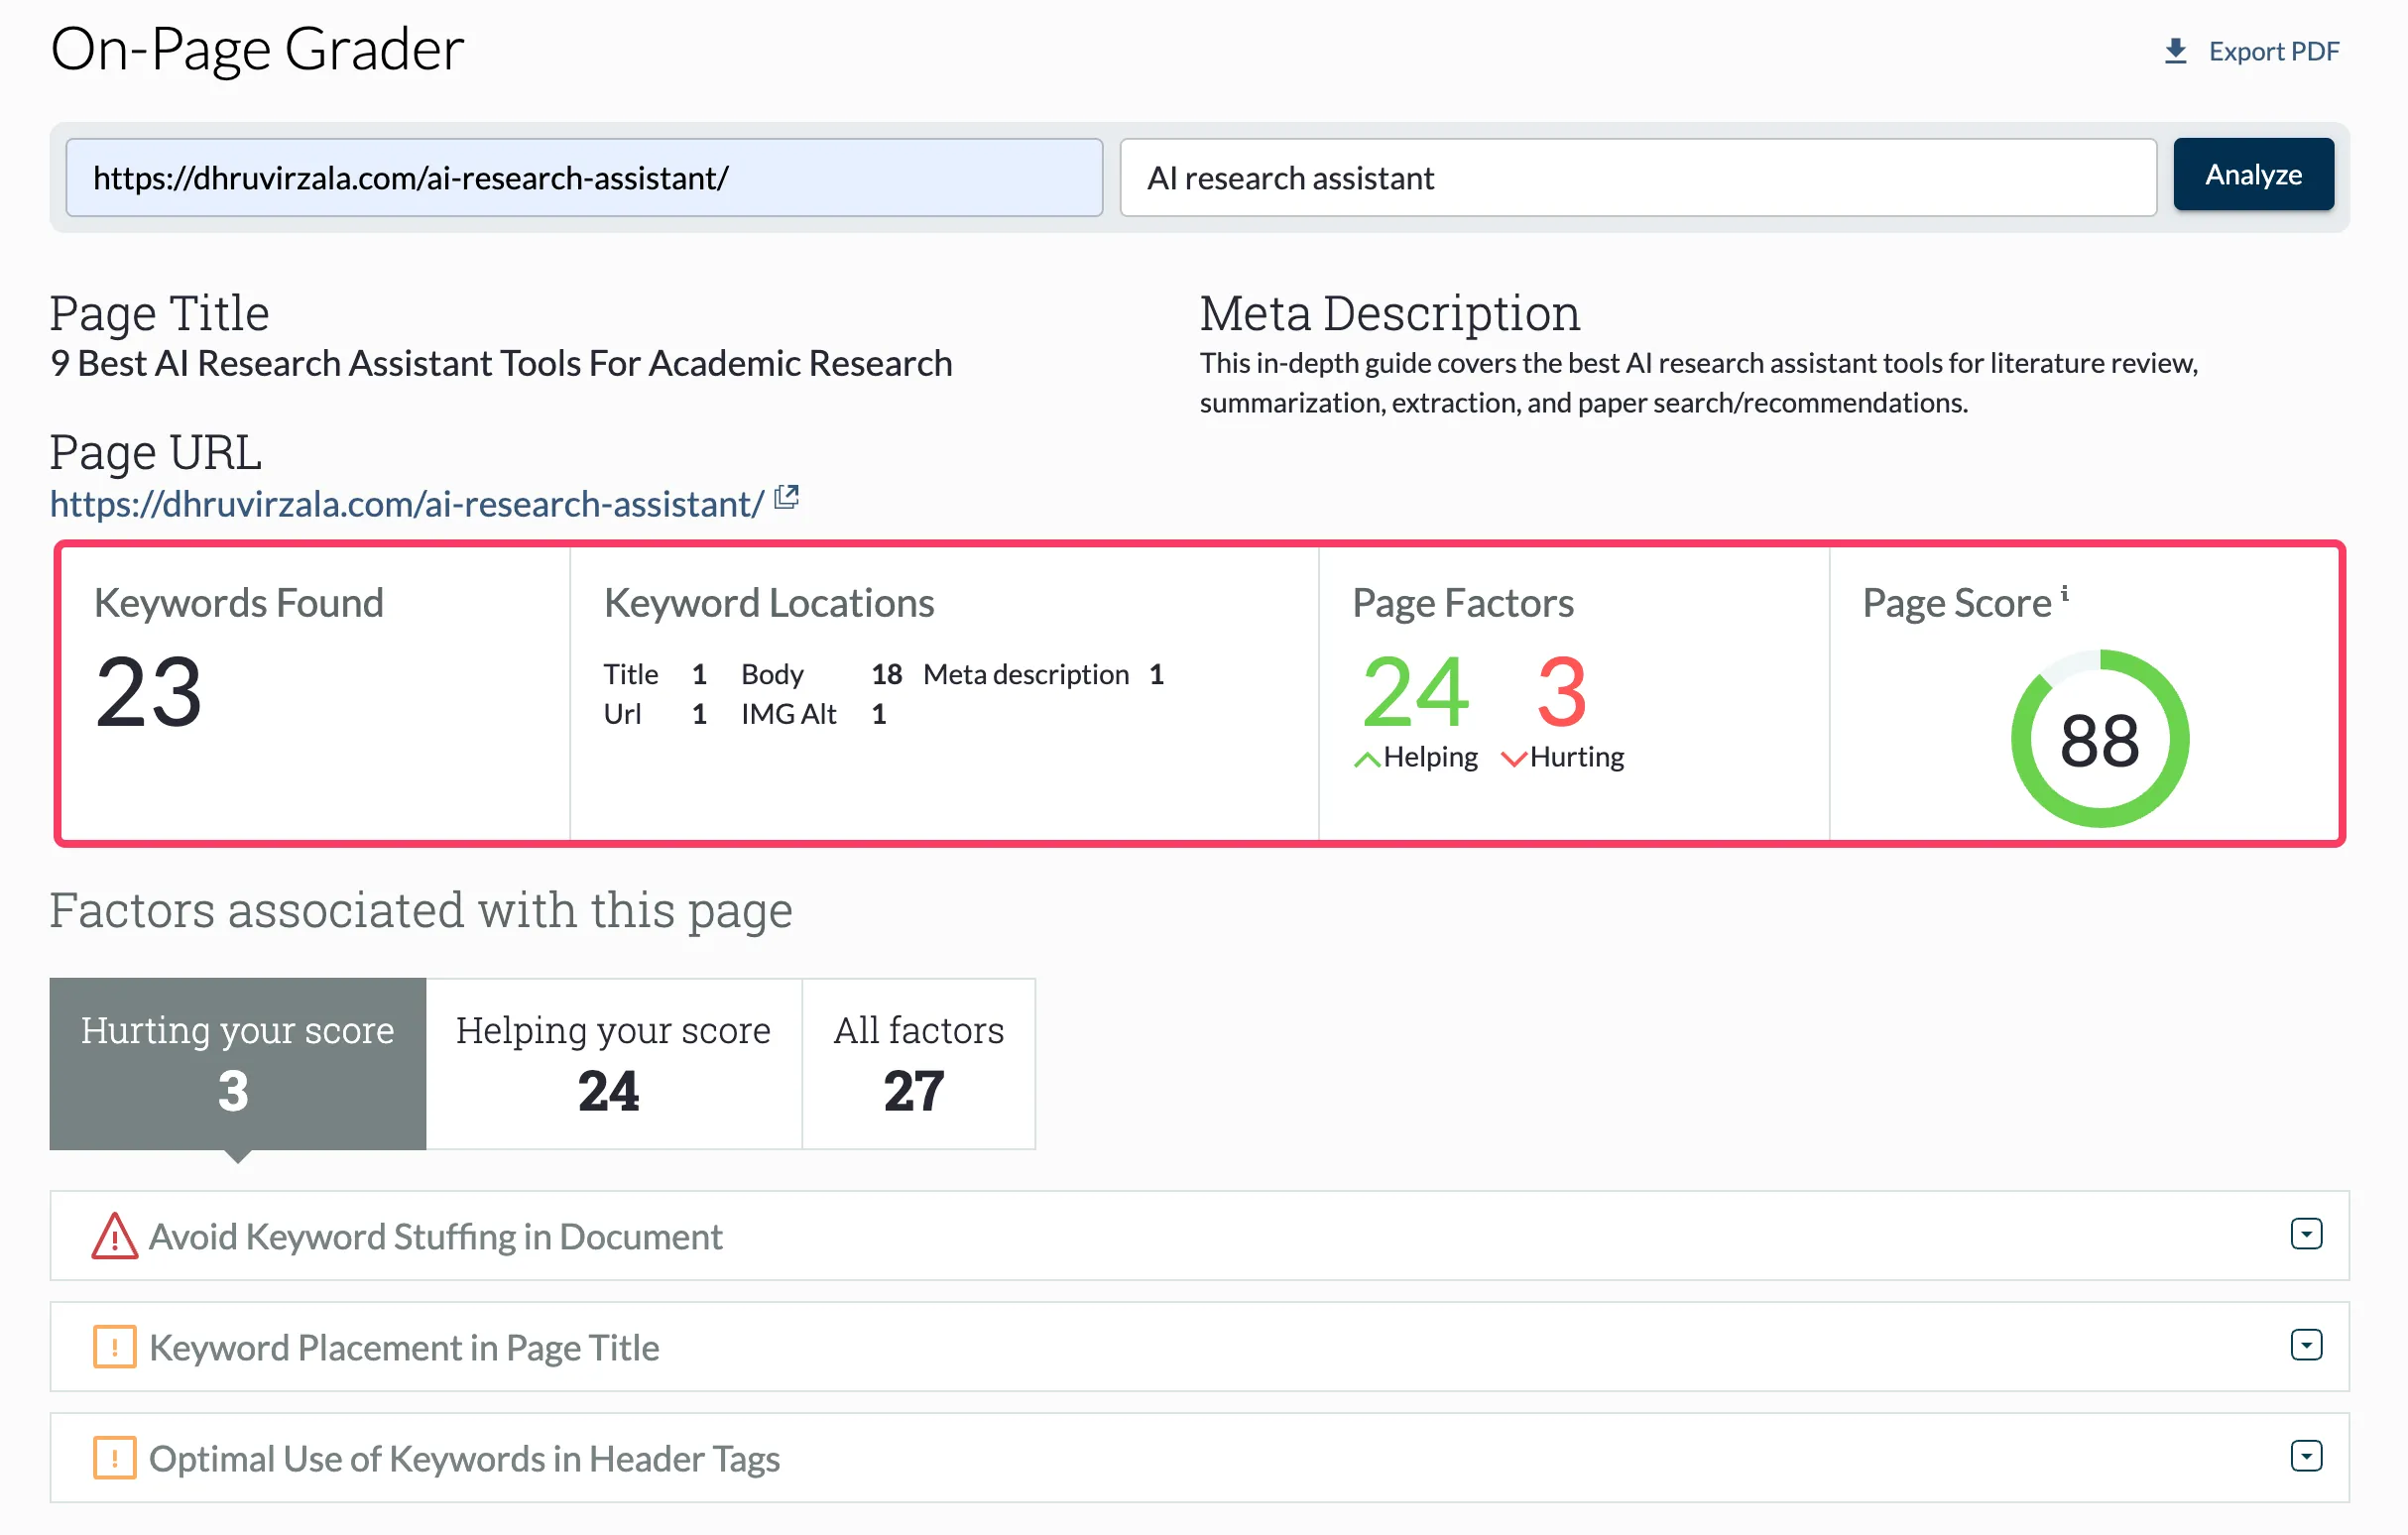The width and height of the screenshot is (2408, 1535).
Task: Open the dhruvirzala.com page URL link
Action: click(x=407, y=504)
